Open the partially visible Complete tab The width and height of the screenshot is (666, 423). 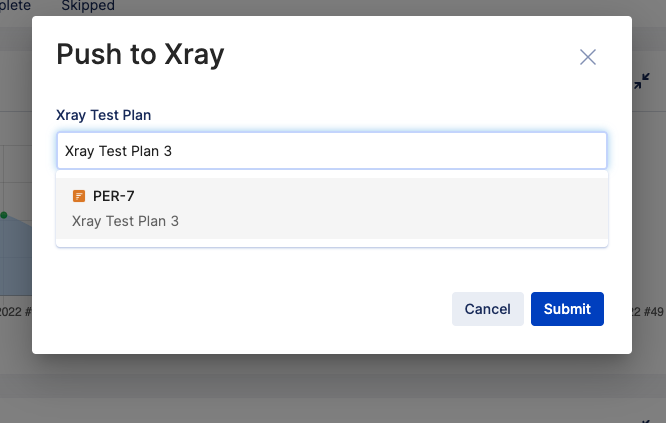(14, 6)
